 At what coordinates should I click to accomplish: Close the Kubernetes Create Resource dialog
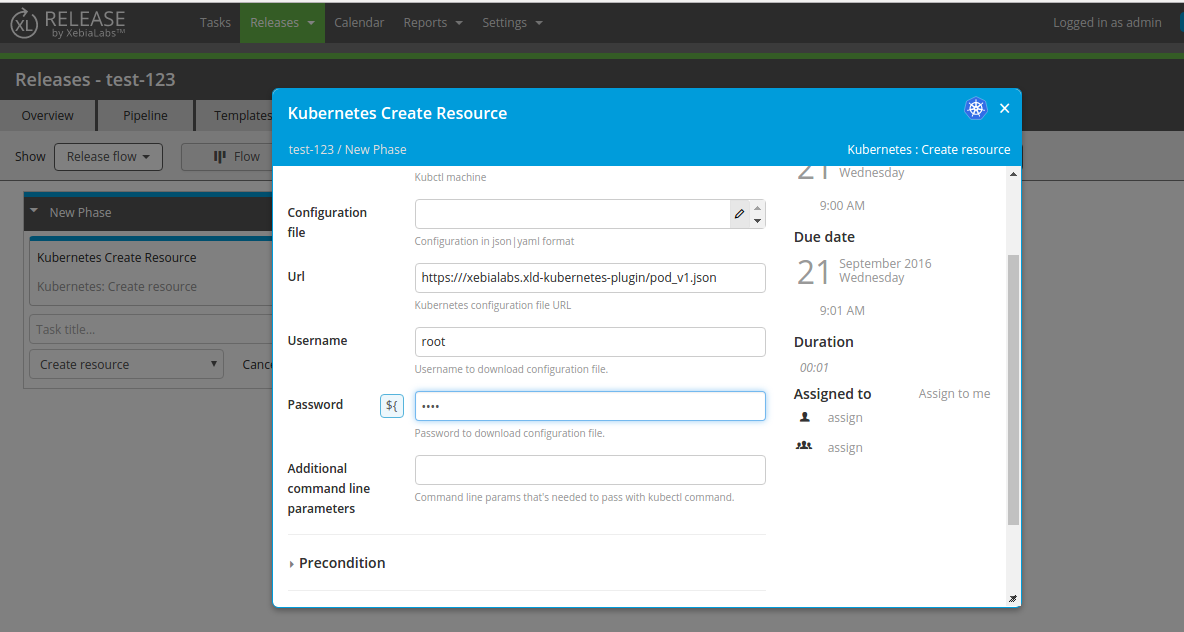pos(1004,109)
